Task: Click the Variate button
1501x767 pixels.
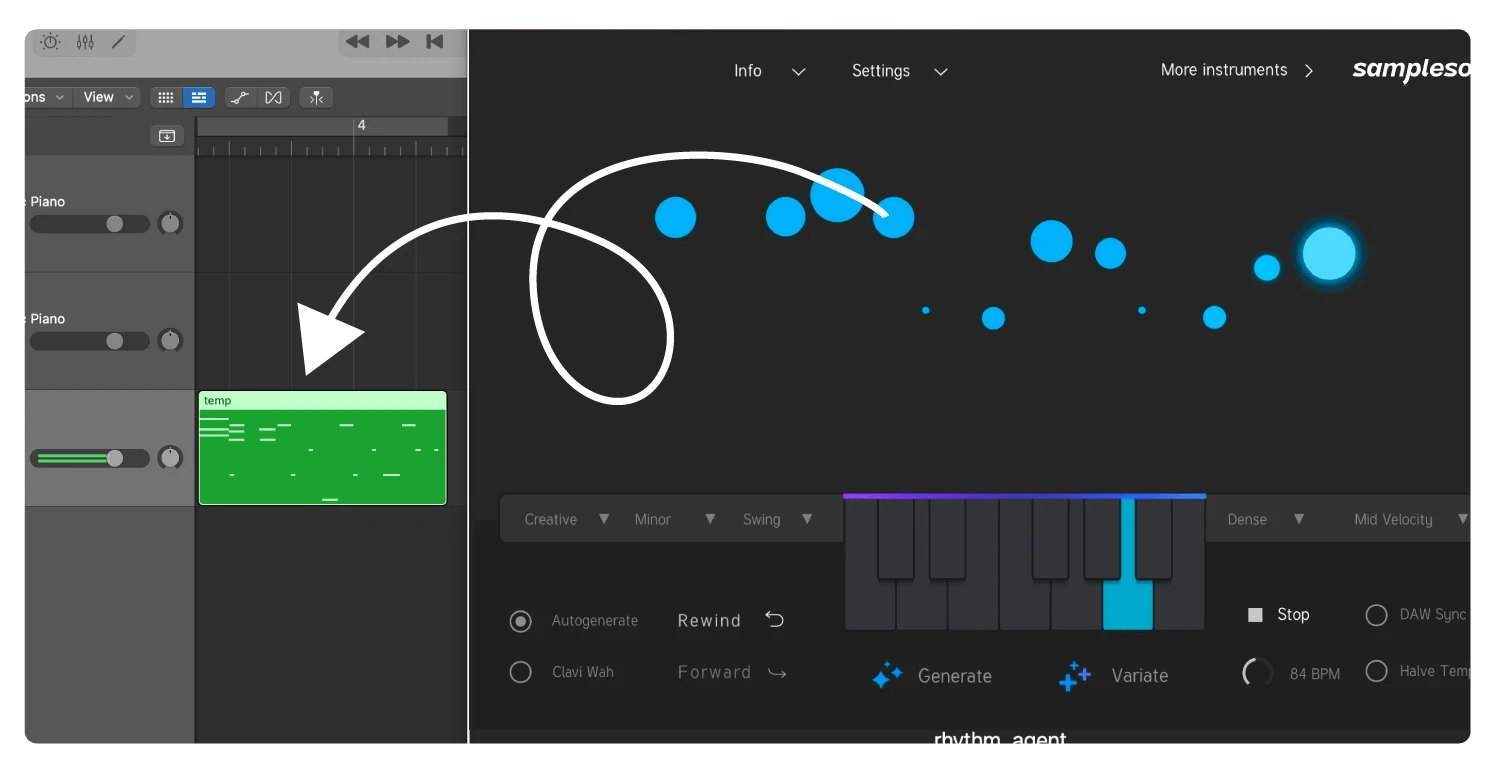Action: click(1113, 676)
